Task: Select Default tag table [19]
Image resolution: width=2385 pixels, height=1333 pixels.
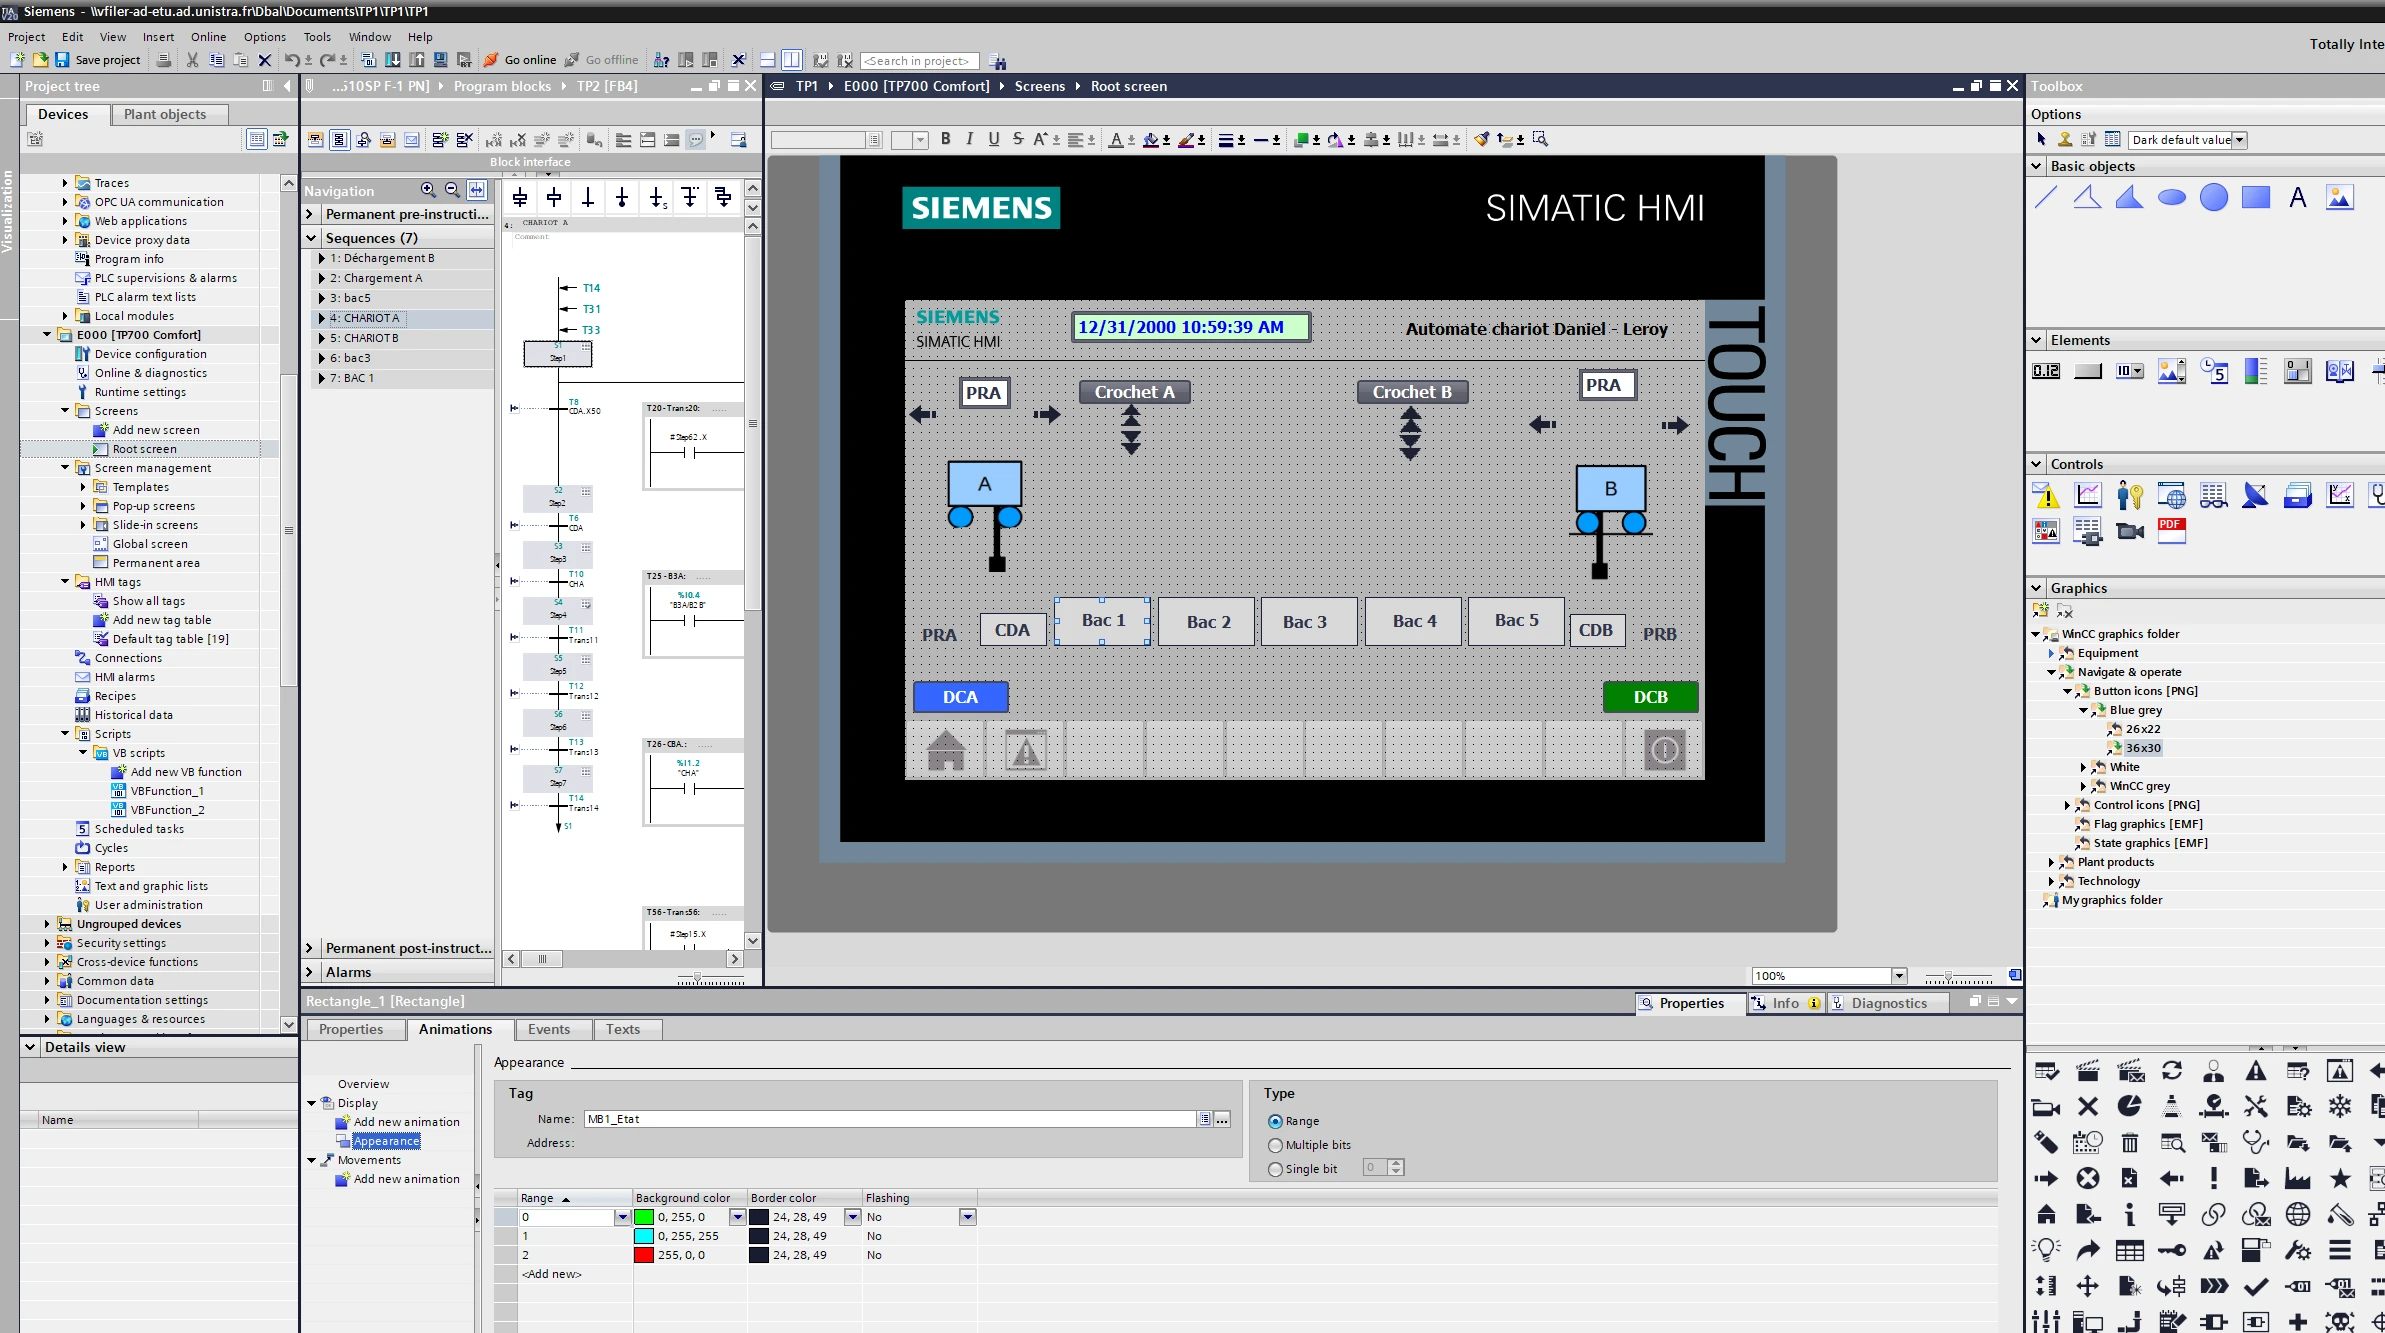Action: coord(170,639)
